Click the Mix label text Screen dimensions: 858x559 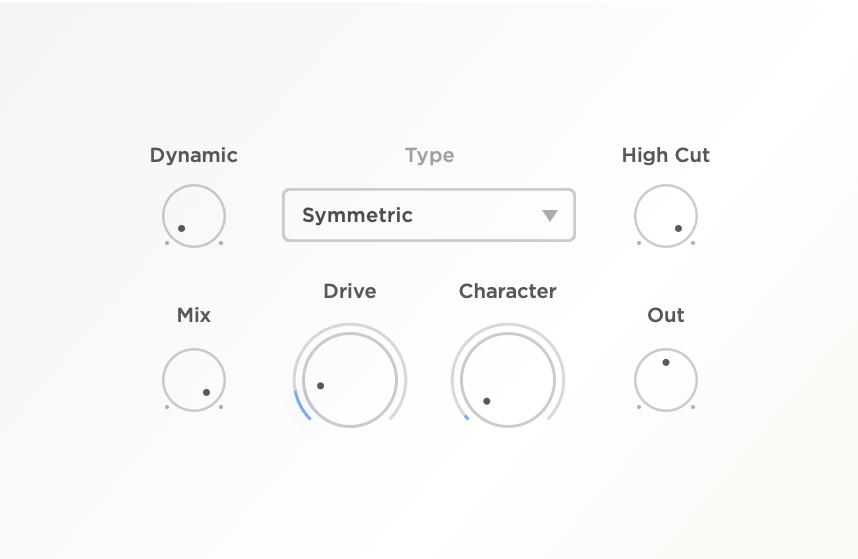click(194, 315)
